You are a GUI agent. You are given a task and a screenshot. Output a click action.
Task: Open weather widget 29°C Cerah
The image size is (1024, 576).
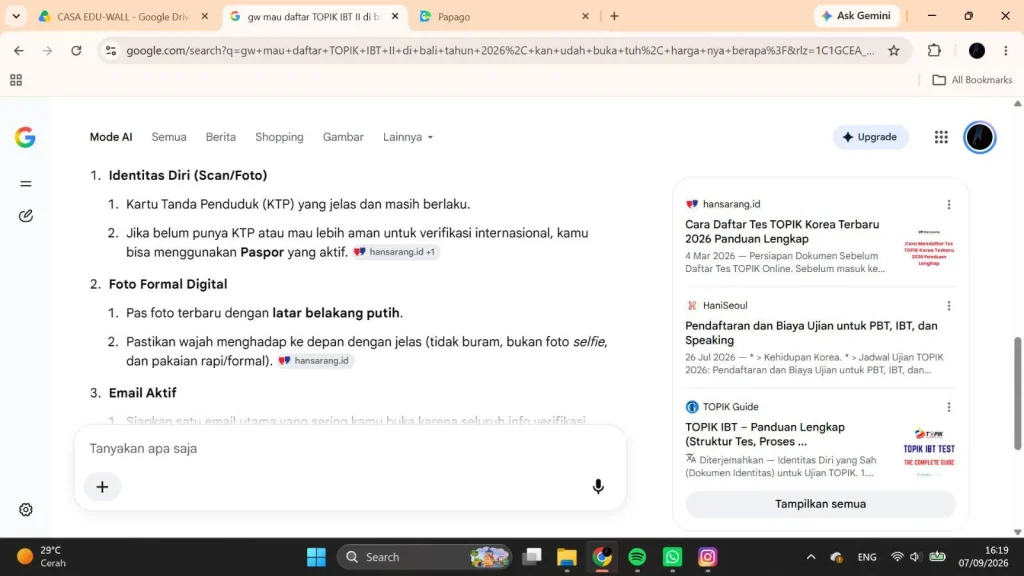(x=42, y=557)
